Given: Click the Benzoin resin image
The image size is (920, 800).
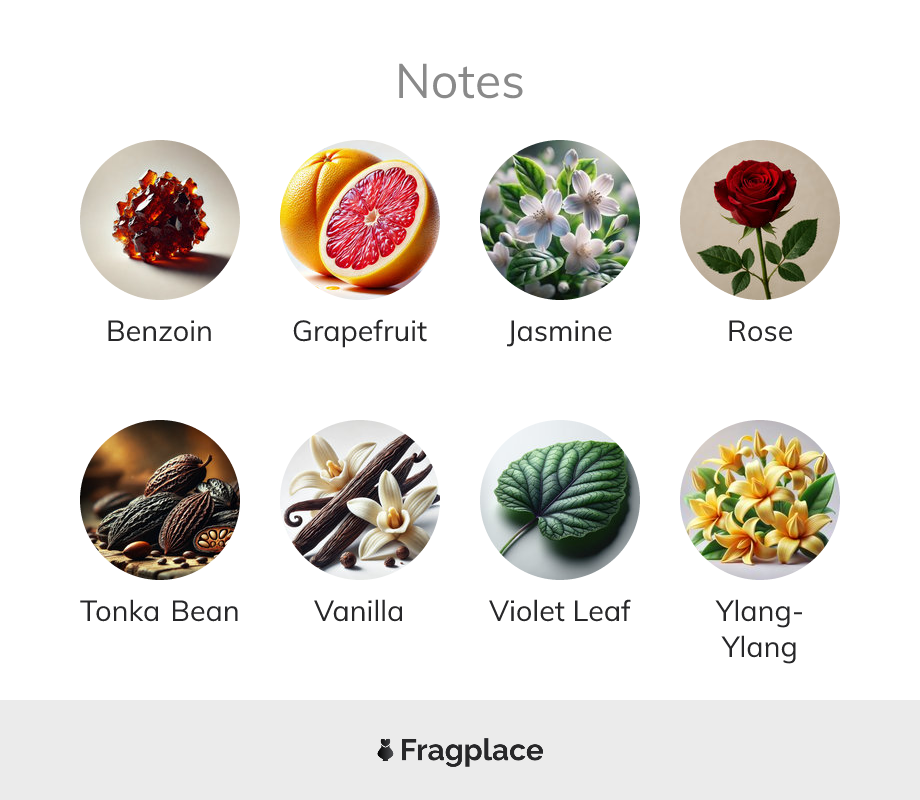Looking at the screenshot, I should pos(160,220).
